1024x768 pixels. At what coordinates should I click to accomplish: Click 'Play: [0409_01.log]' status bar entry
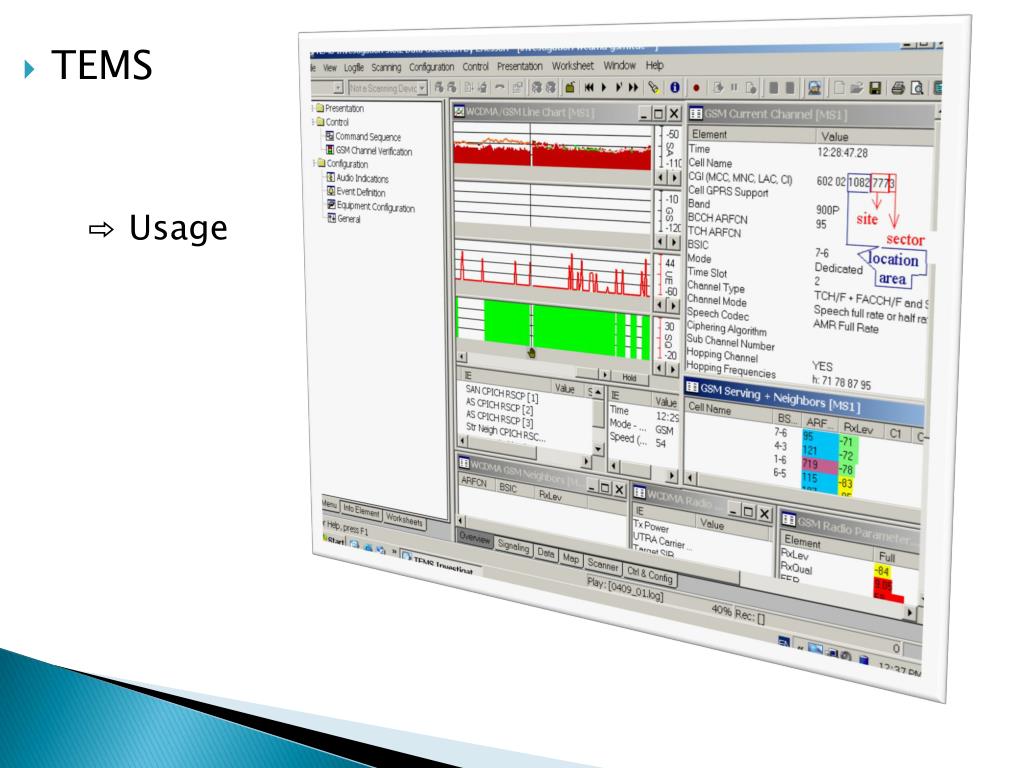click(625, 589)
